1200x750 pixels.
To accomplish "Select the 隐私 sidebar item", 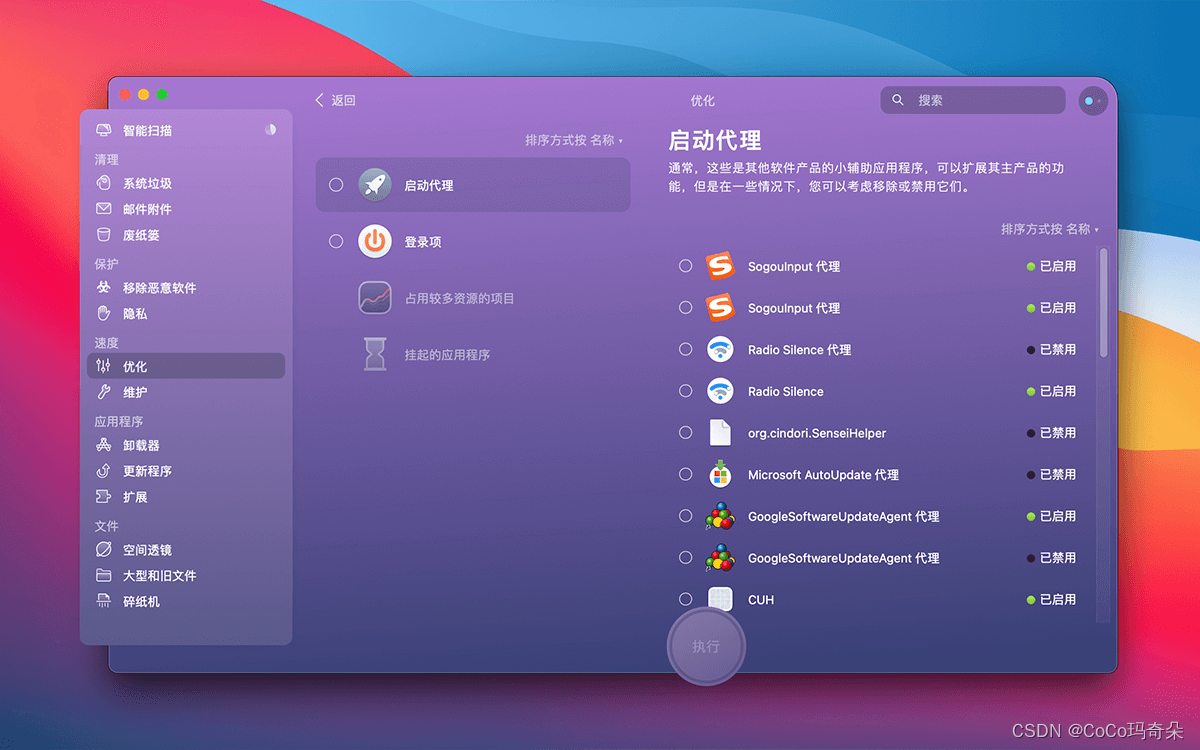I will coord(185,314).
